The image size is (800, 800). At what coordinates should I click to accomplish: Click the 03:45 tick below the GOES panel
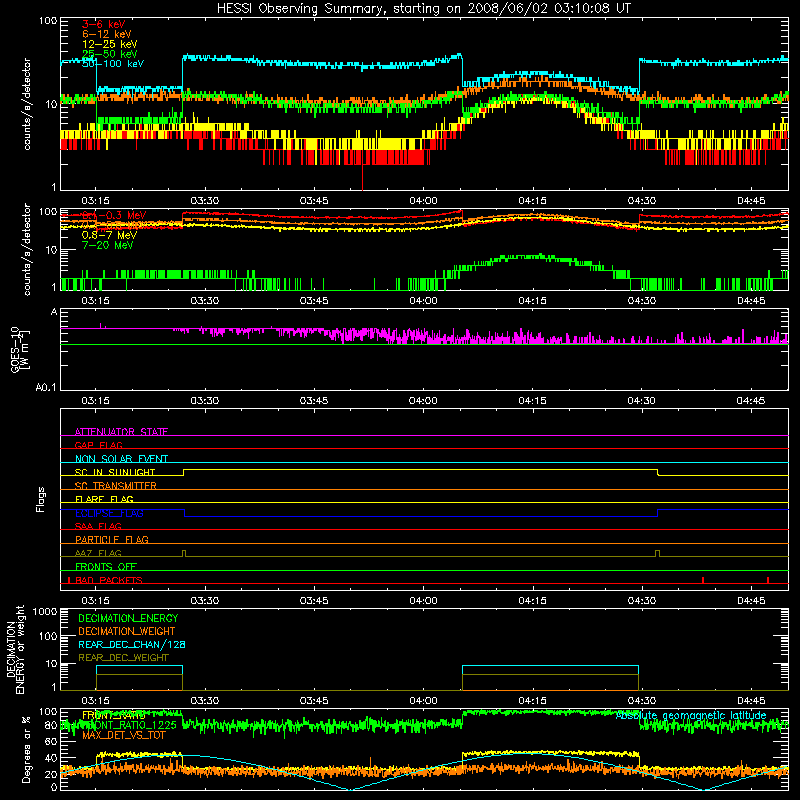[x=314, y=401]
